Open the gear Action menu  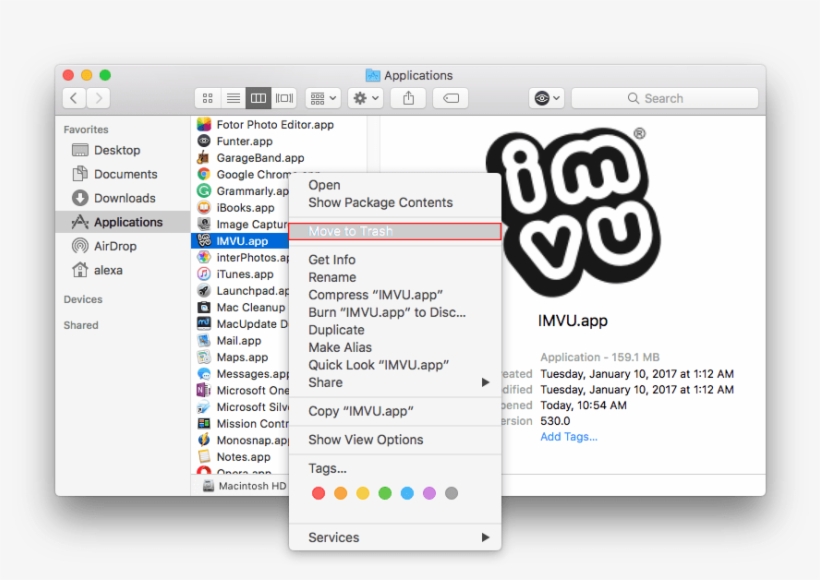[x=366, y=98]
